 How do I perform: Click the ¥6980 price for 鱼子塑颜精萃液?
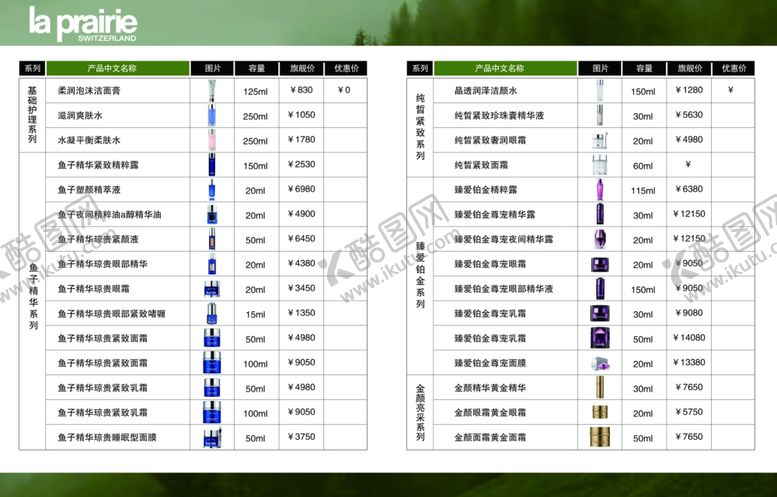(300, 190)
